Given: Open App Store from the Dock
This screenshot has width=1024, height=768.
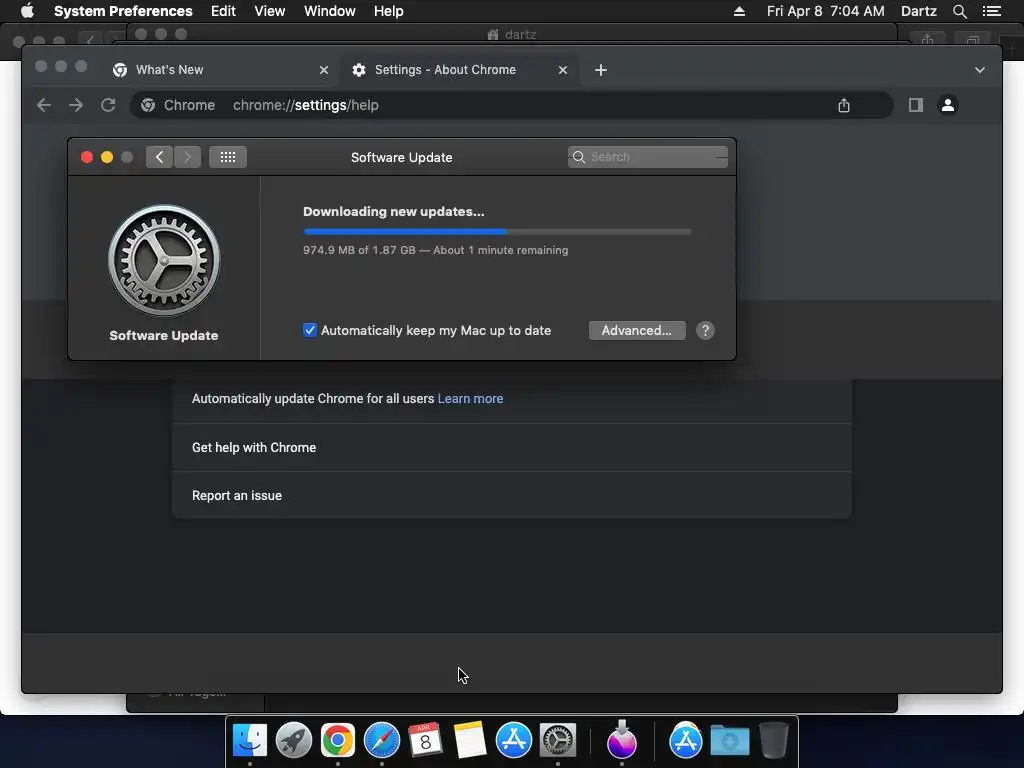Looking at the screenshot, I should tap(513, 740).
